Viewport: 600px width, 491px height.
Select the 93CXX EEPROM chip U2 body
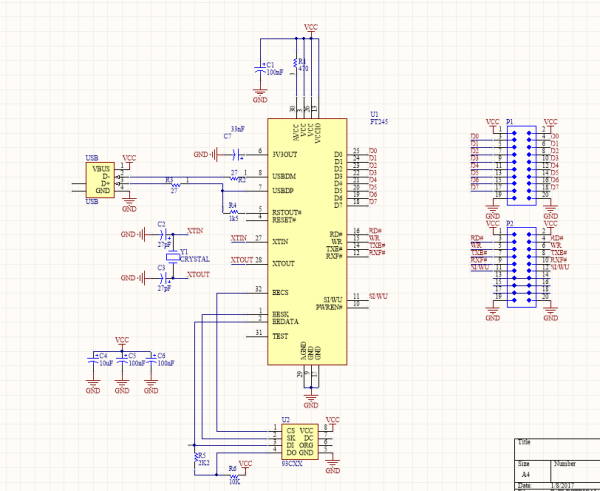tap(300, 442)
